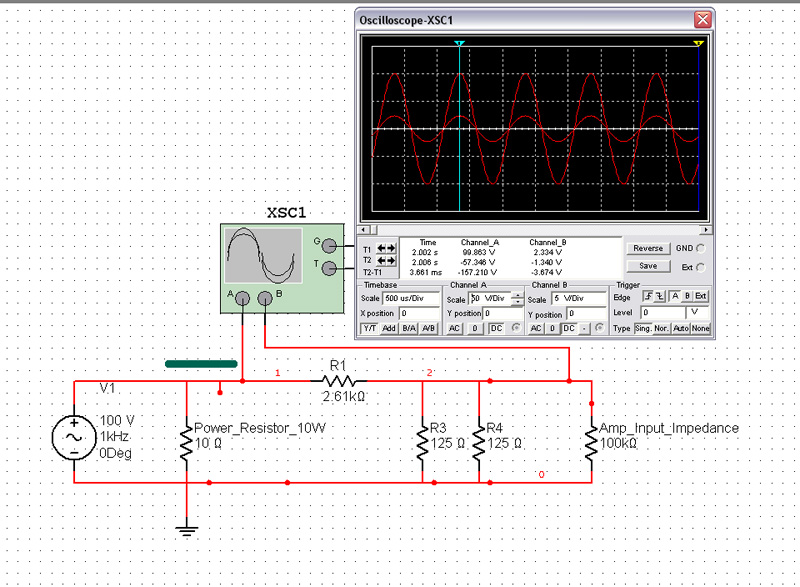Click the A terminal on XSC1
This screenshot has width=800, height=587.
(243, 298)
